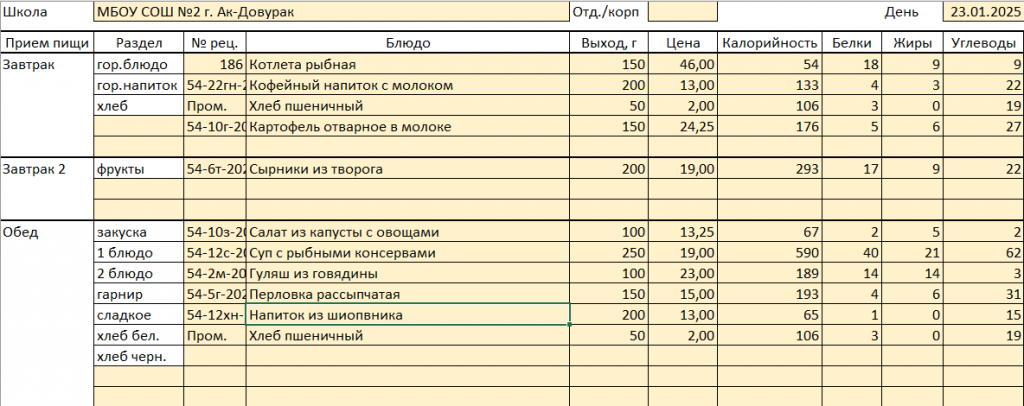Click the Блюдо column header
Screen dimensions: 1024x406
pos(408,43)
